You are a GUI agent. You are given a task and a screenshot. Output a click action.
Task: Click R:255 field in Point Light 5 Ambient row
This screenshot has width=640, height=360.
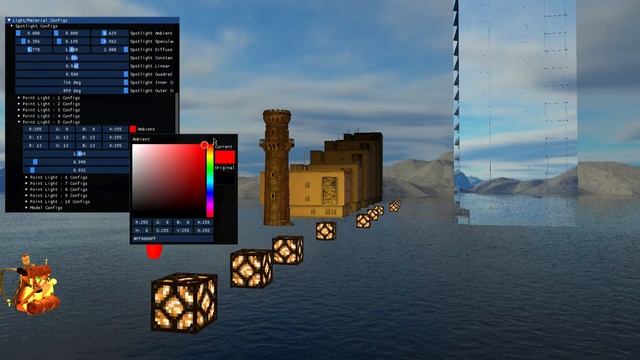(35, 129)
